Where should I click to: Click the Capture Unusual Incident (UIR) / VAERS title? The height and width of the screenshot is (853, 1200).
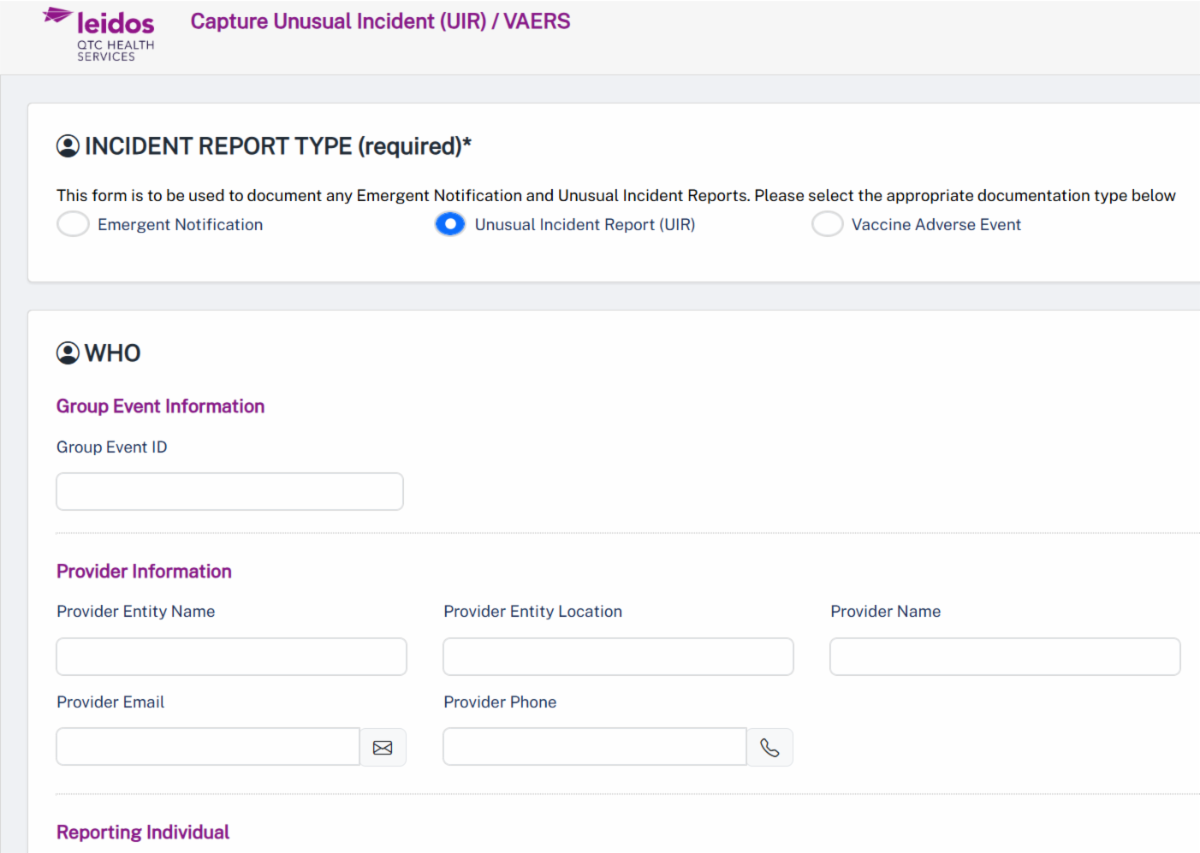380,21
